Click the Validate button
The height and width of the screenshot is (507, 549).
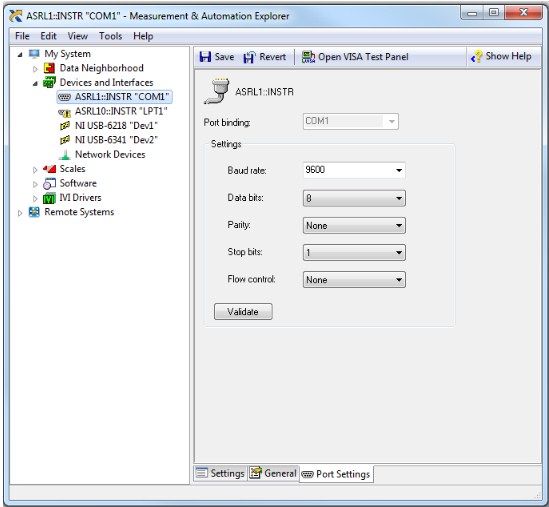coord(243,311)
